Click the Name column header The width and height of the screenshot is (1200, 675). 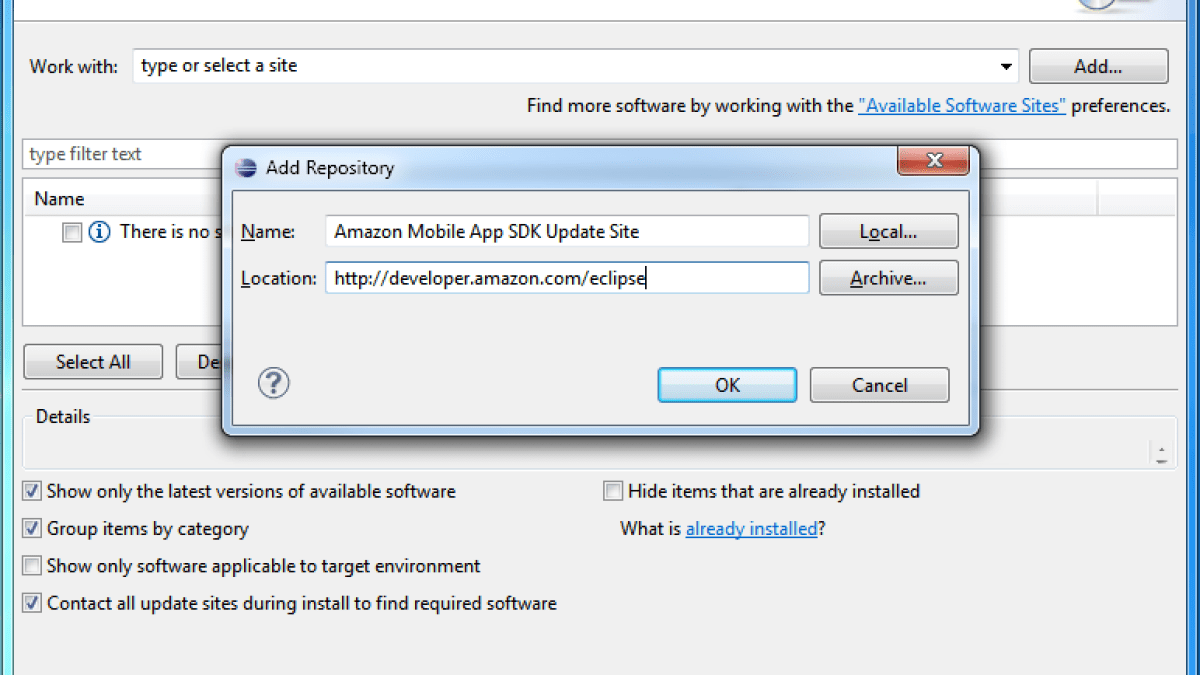coord(60,199)
